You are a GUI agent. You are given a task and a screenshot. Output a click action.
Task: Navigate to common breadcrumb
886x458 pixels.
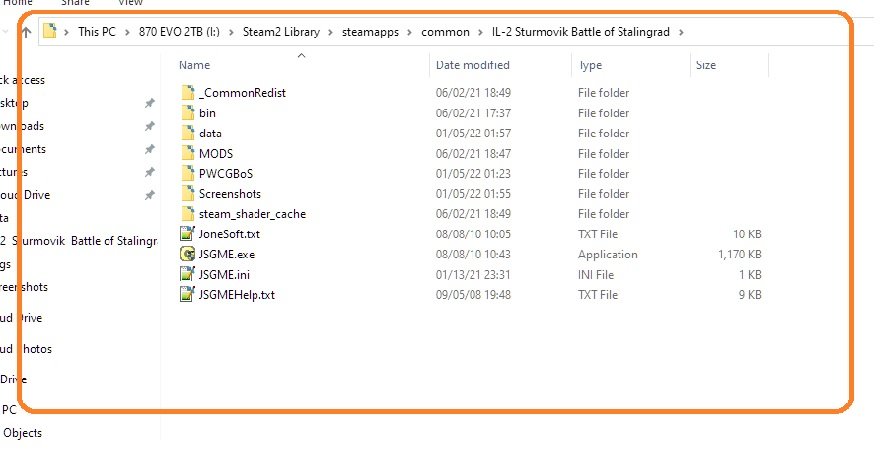[x=445, y=32]
